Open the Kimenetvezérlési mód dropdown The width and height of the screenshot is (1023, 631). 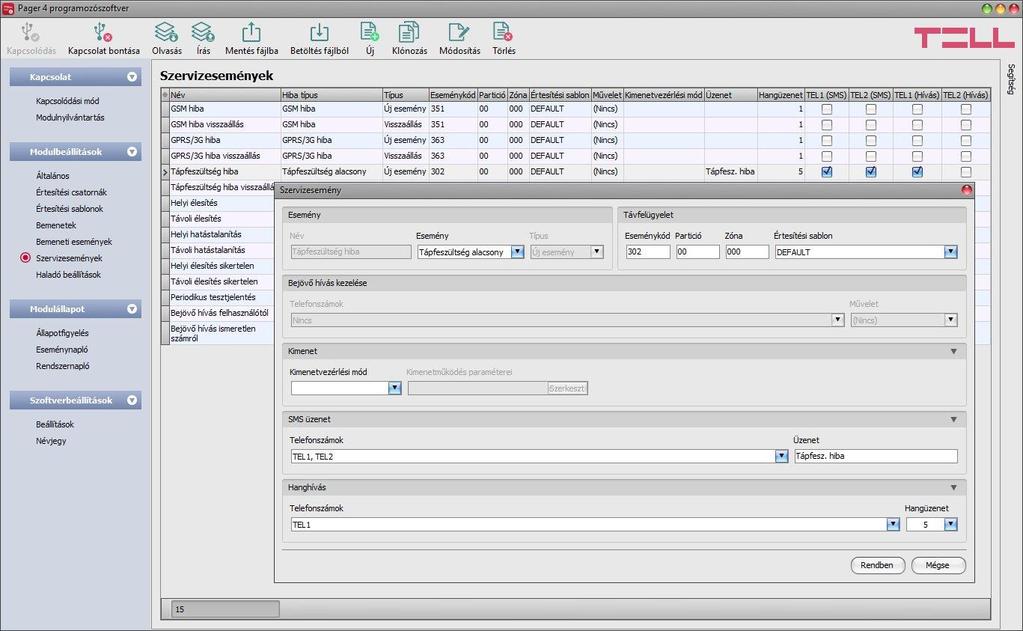[394, 388]
